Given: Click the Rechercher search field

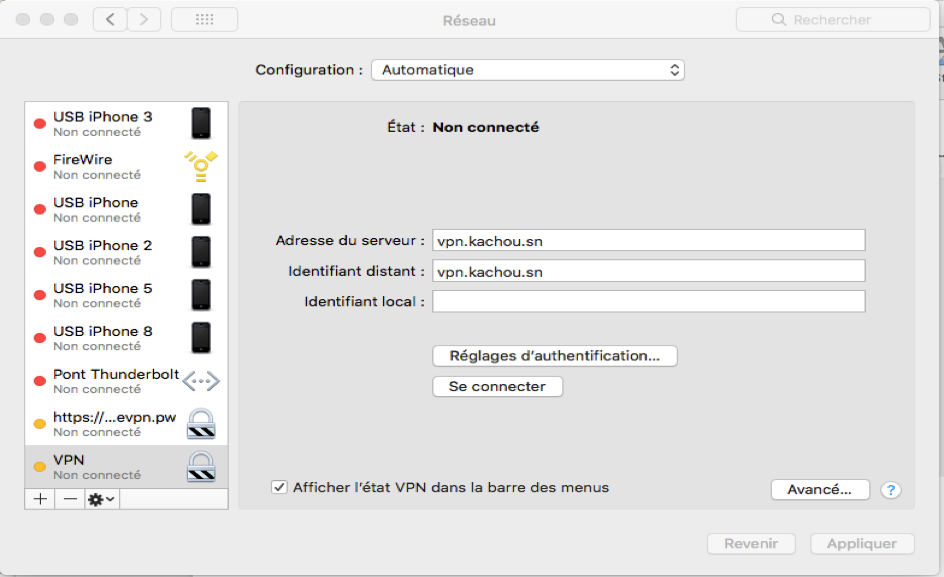Looking at the screenshot, I should 833,20.
